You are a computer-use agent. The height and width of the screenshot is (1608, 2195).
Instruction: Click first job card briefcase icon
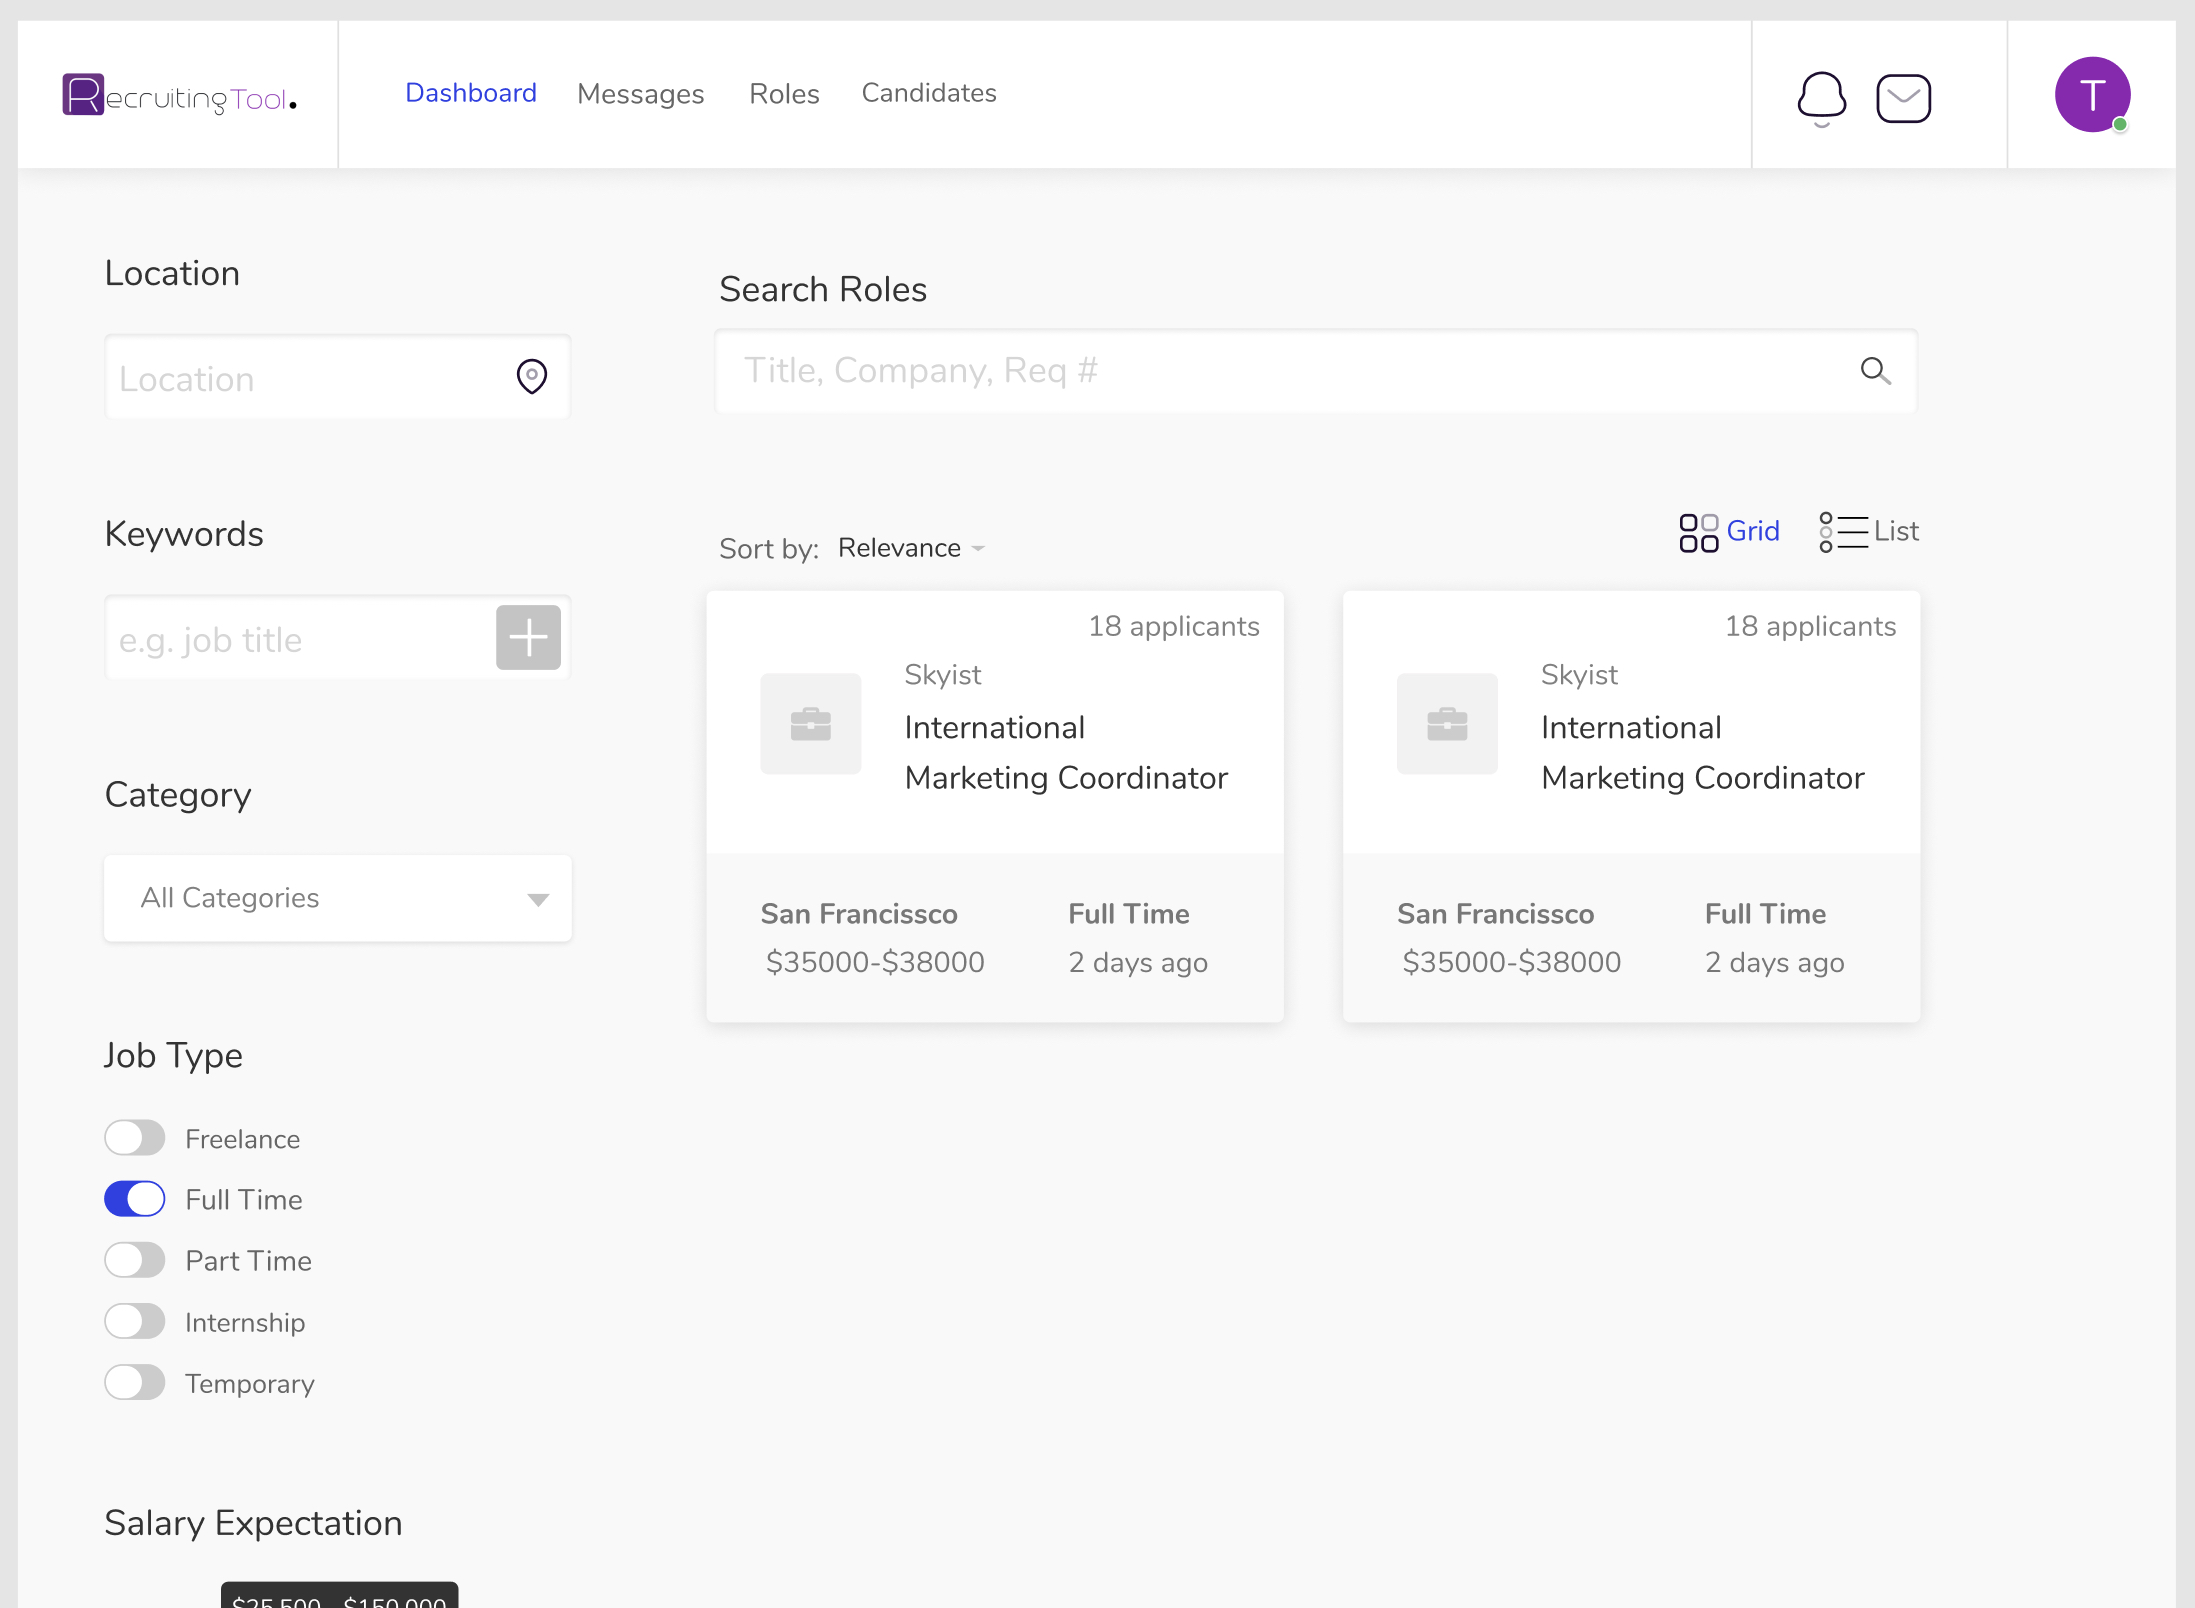[x=810, y=723]
